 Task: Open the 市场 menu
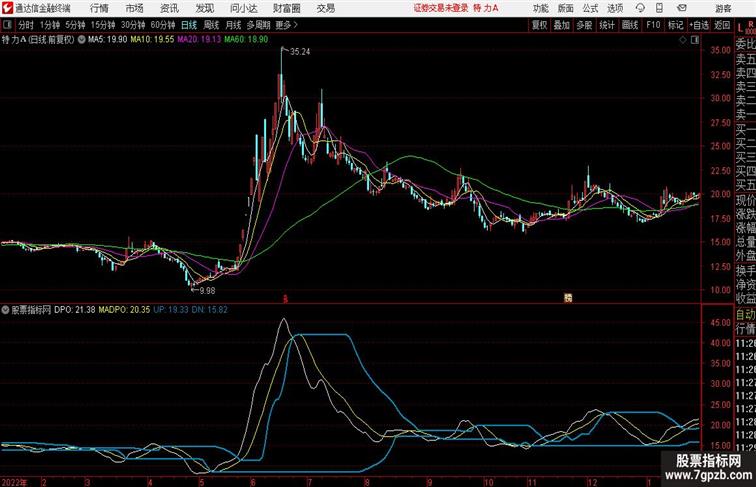click(x=135, y=8)
